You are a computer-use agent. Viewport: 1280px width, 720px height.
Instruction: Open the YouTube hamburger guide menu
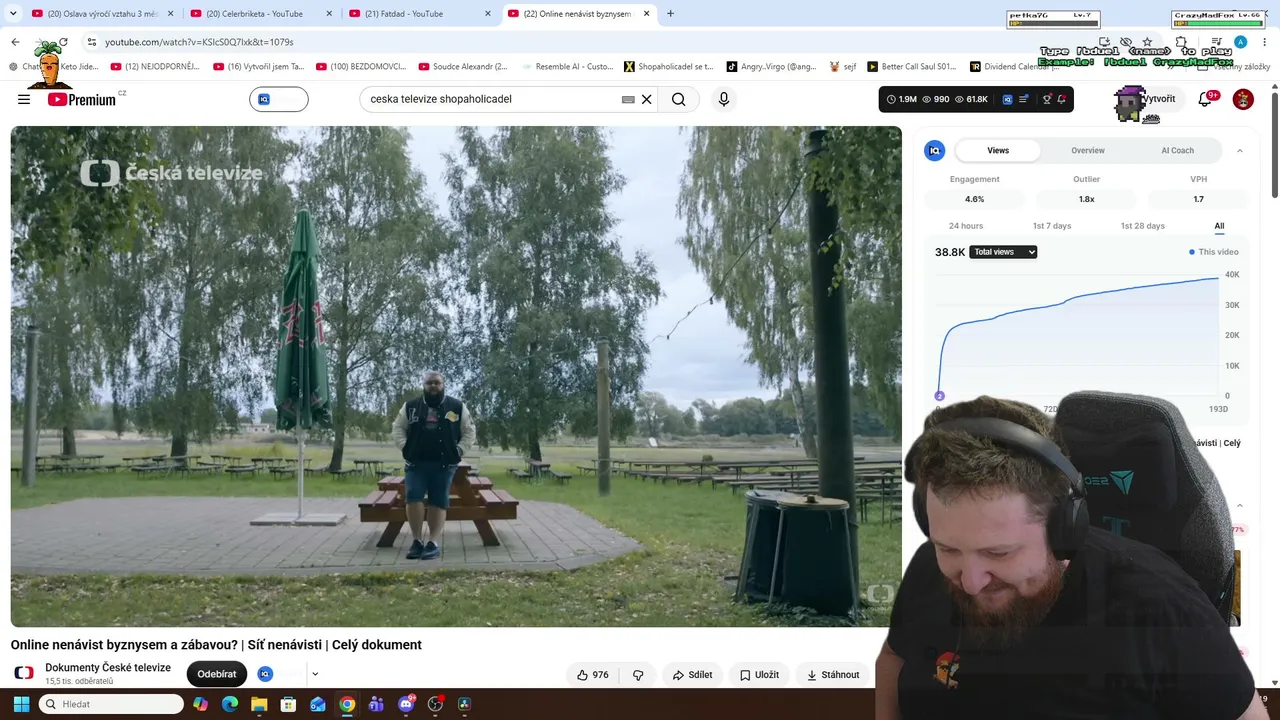click(24, 99)
